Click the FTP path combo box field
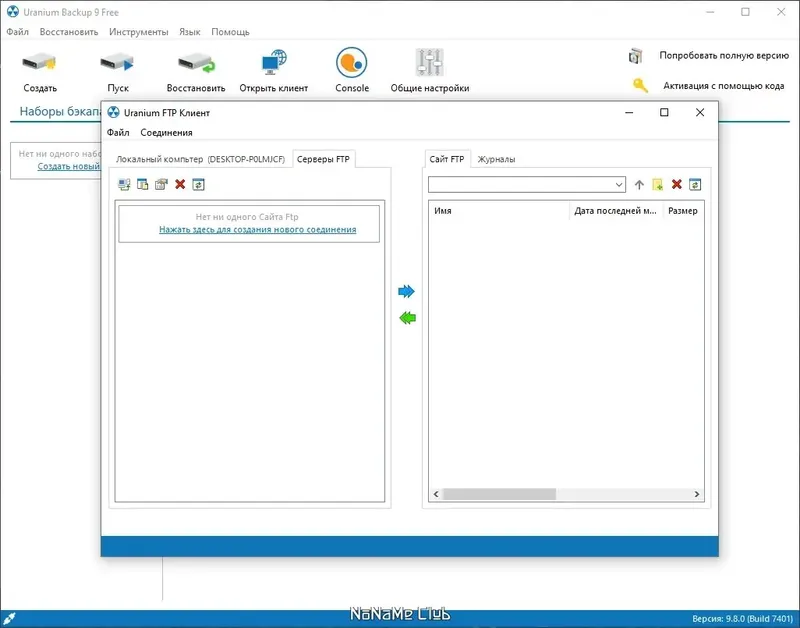This screenshot has width=800, height=628. click(x=527, y=185)
